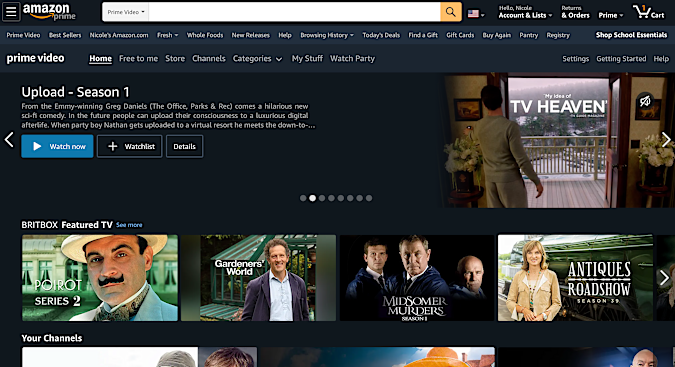This screenshot has height=367, width=675.
Task: Select the fourth carousel dot
Action: click(331, 198)
